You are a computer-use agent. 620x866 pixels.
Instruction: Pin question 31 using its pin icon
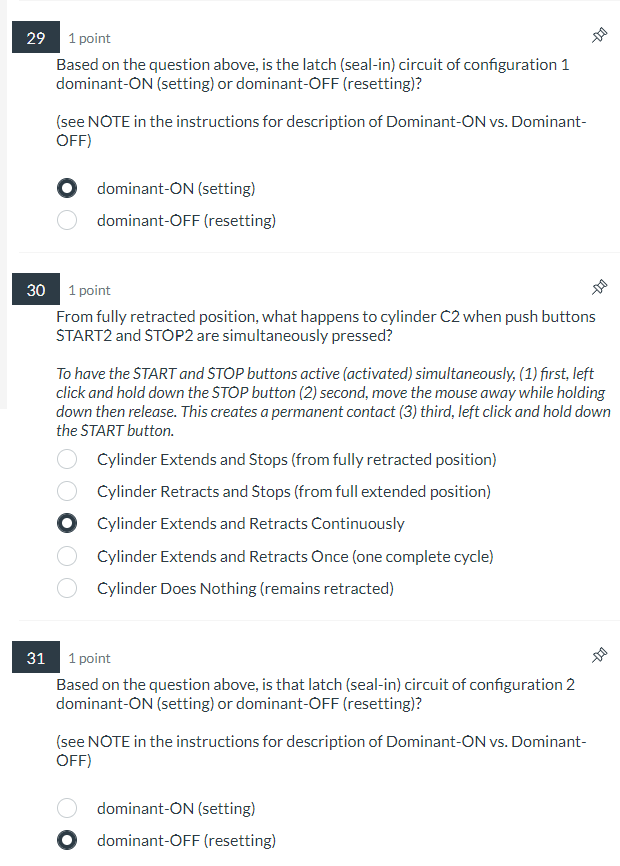[x=599, y=654]
